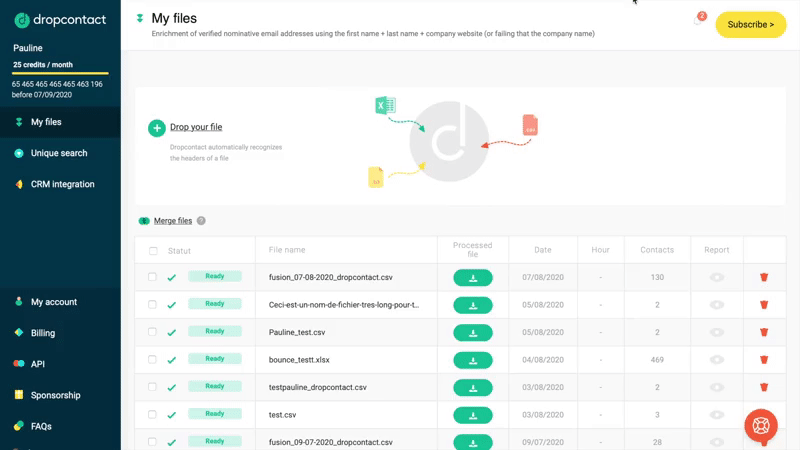Open My files in sidebar
This screenshot has width=800, height=450.
pyautogui.click(x=60, y=122)
